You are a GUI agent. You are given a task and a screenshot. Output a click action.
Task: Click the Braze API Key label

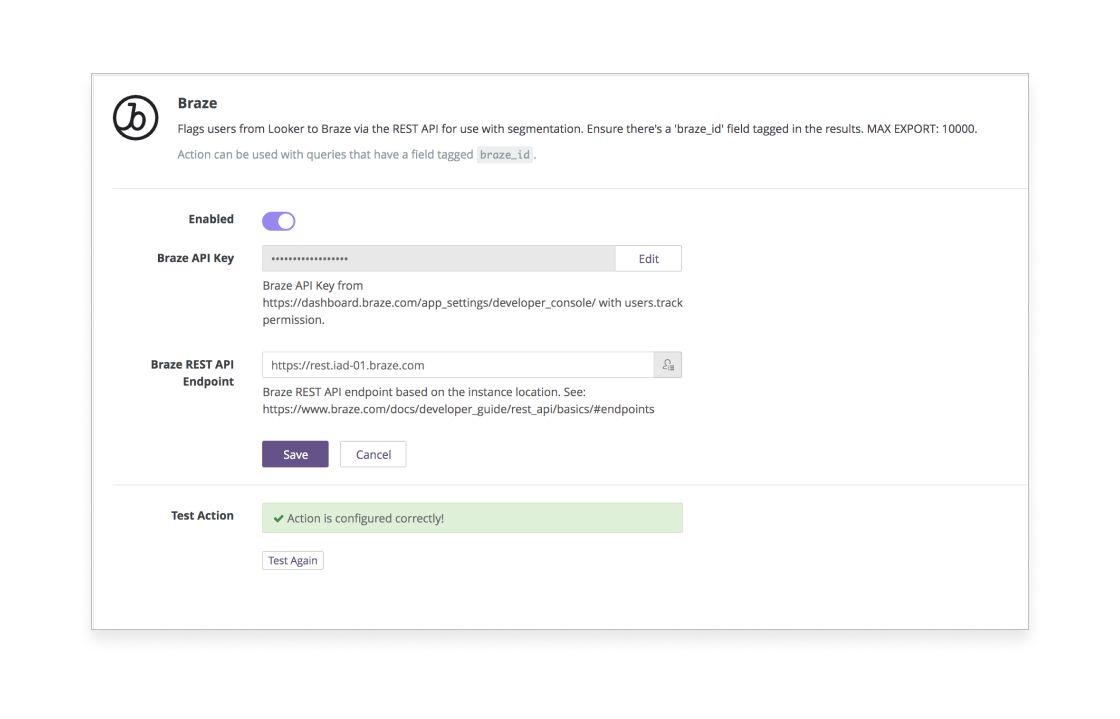(195, 258)
